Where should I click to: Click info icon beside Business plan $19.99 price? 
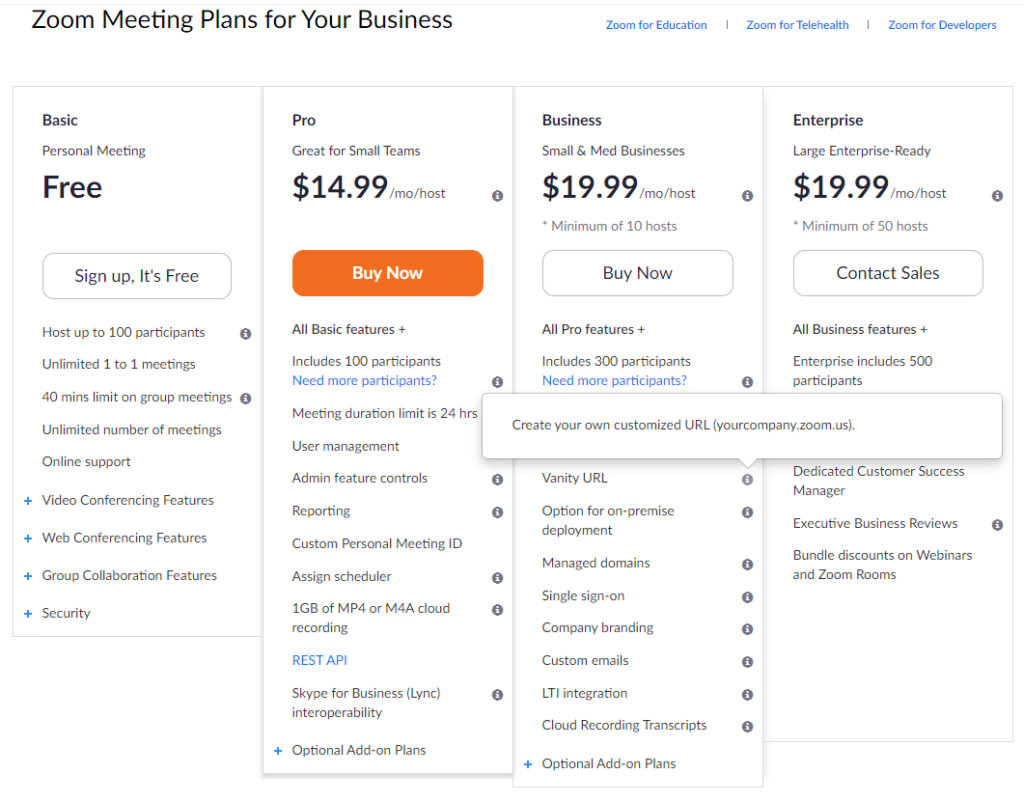tap(748, 196)
